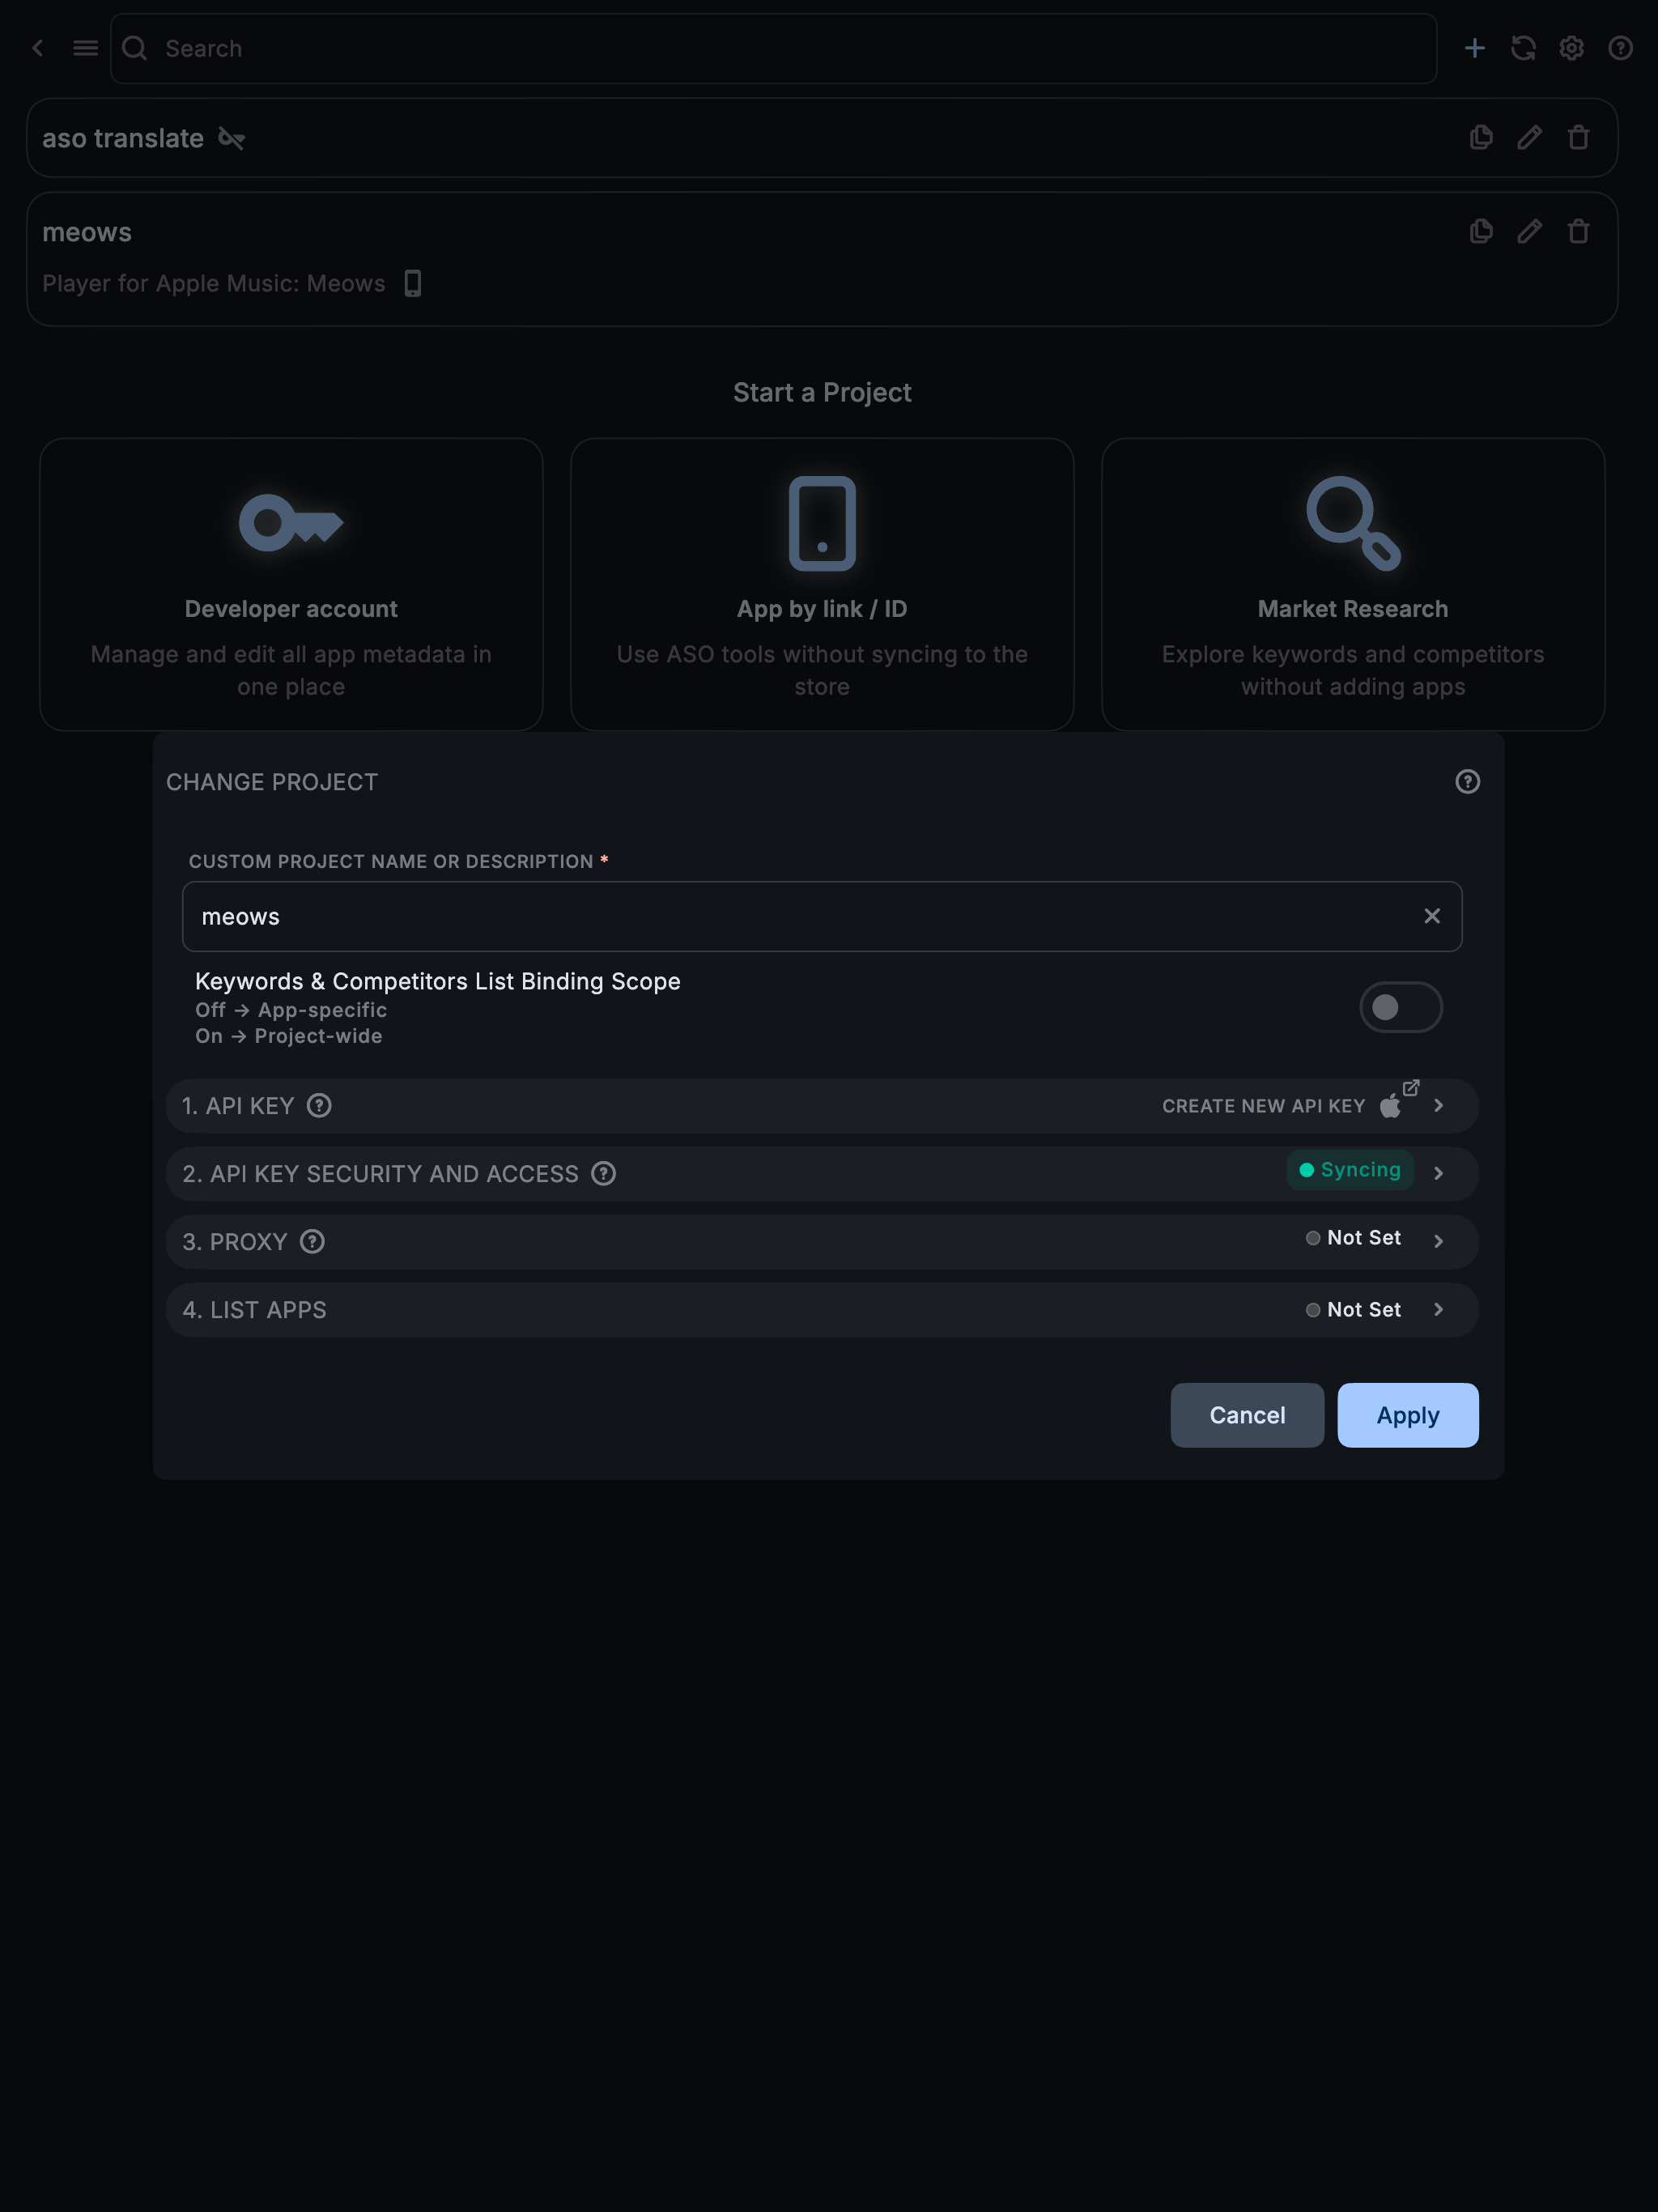Screen dimensions: 1658x2212
Task: Click the hamburger menu icon
Action: pos(85,48)
